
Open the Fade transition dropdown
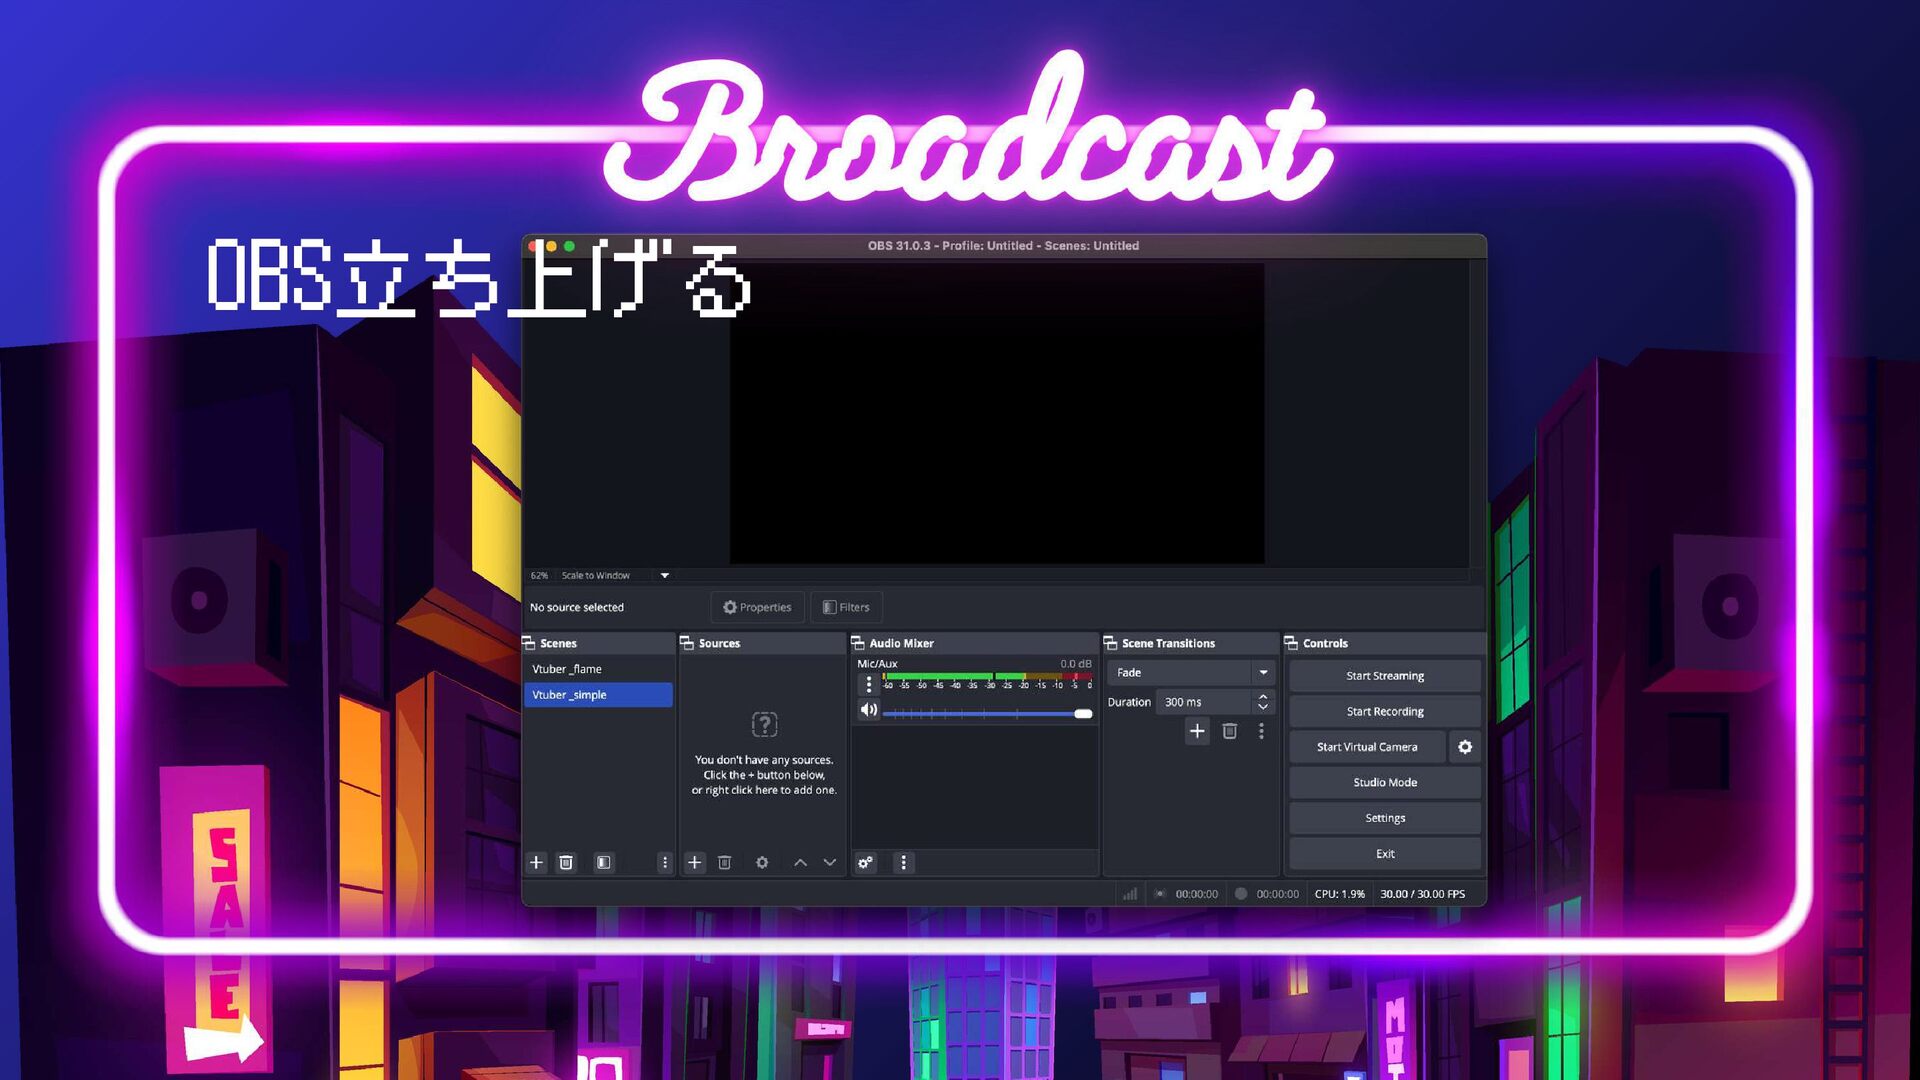coord(1192,672)
